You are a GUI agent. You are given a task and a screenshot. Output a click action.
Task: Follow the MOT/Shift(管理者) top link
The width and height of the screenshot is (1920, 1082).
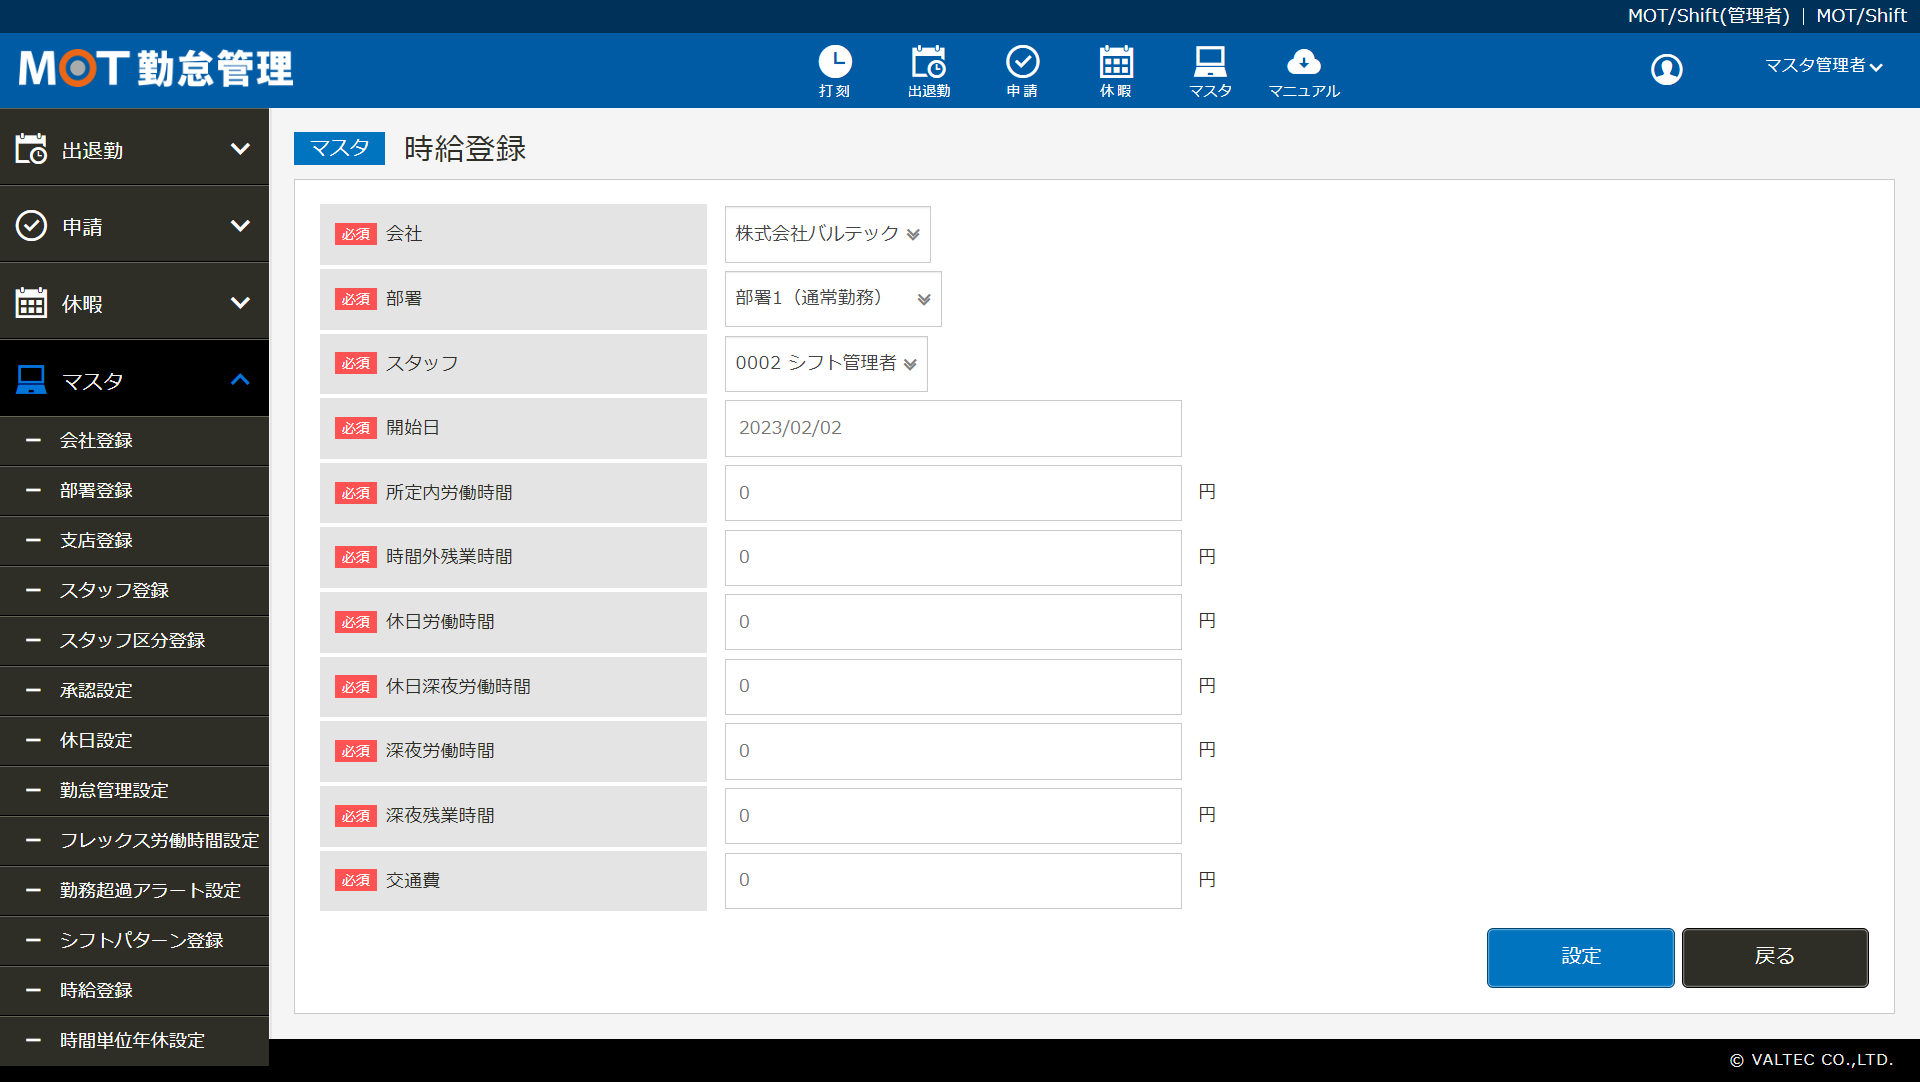[1708, 16]
